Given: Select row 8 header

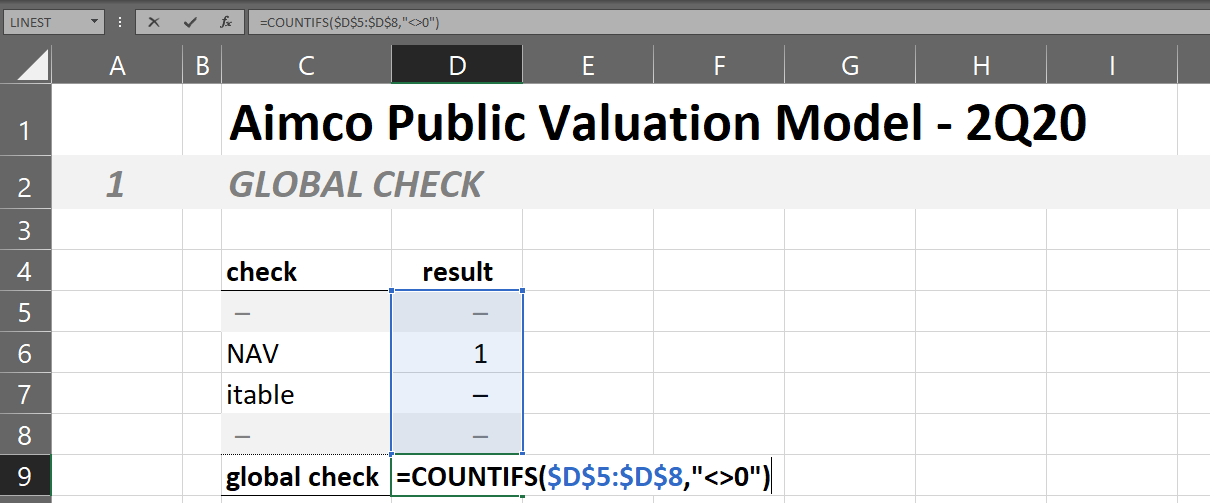Looking at the screenshot, I should (25, 435).
